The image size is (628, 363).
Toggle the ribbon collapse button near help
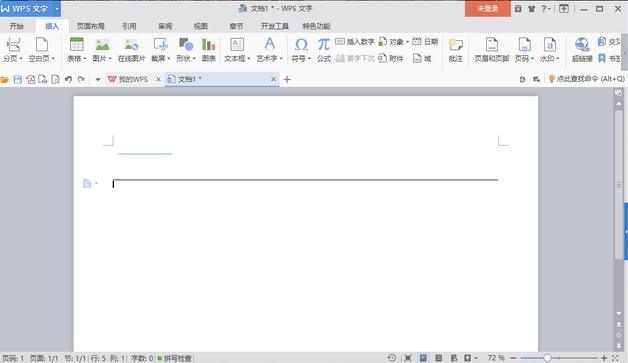pos(564,8)
